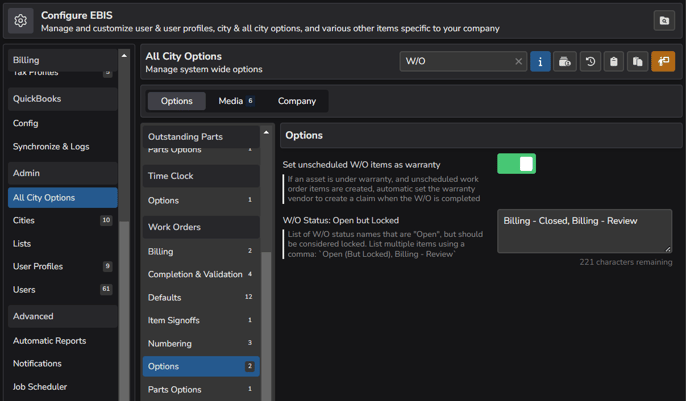Click the Users count badge 61

pos(106,289)
